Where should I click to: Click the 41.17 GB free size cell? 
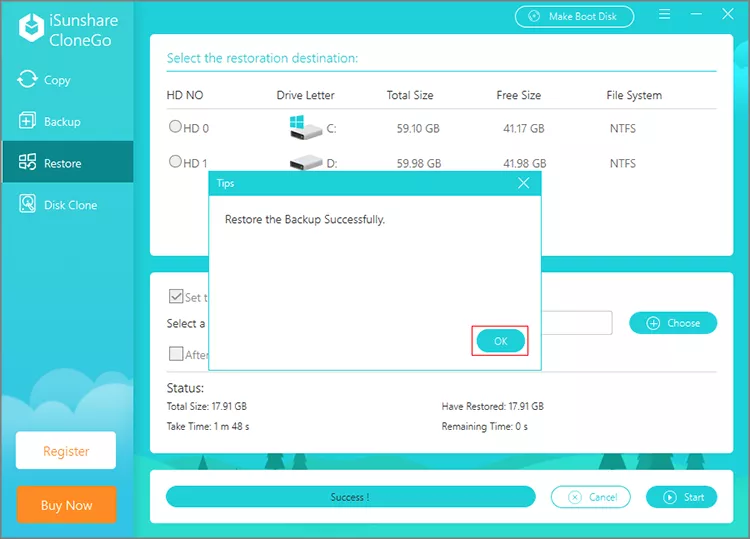pos(523,128)
